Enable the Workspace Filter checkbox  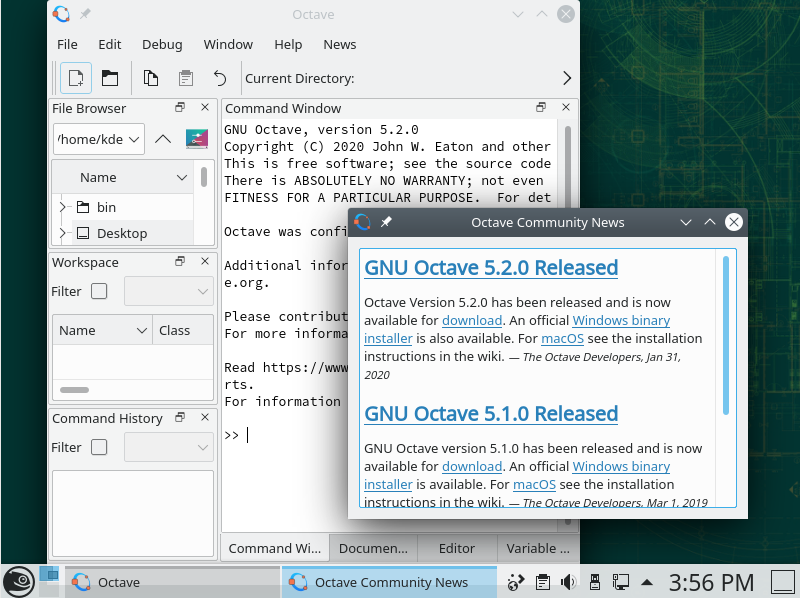point(99,292)
